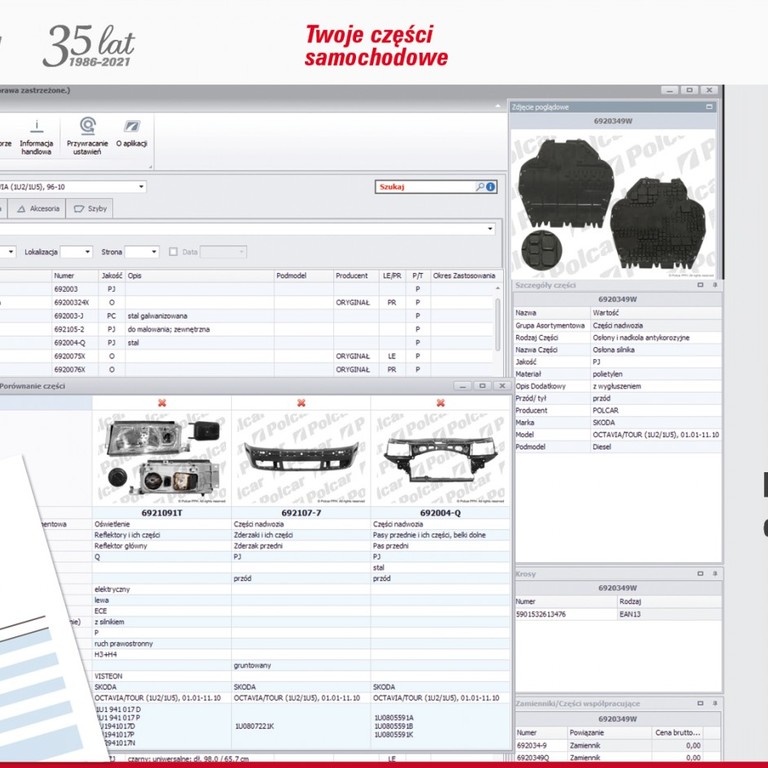This screenshot has height=768, width=768.
Task: Switch to the Akcesoria tab
Action: click(38, 209)
